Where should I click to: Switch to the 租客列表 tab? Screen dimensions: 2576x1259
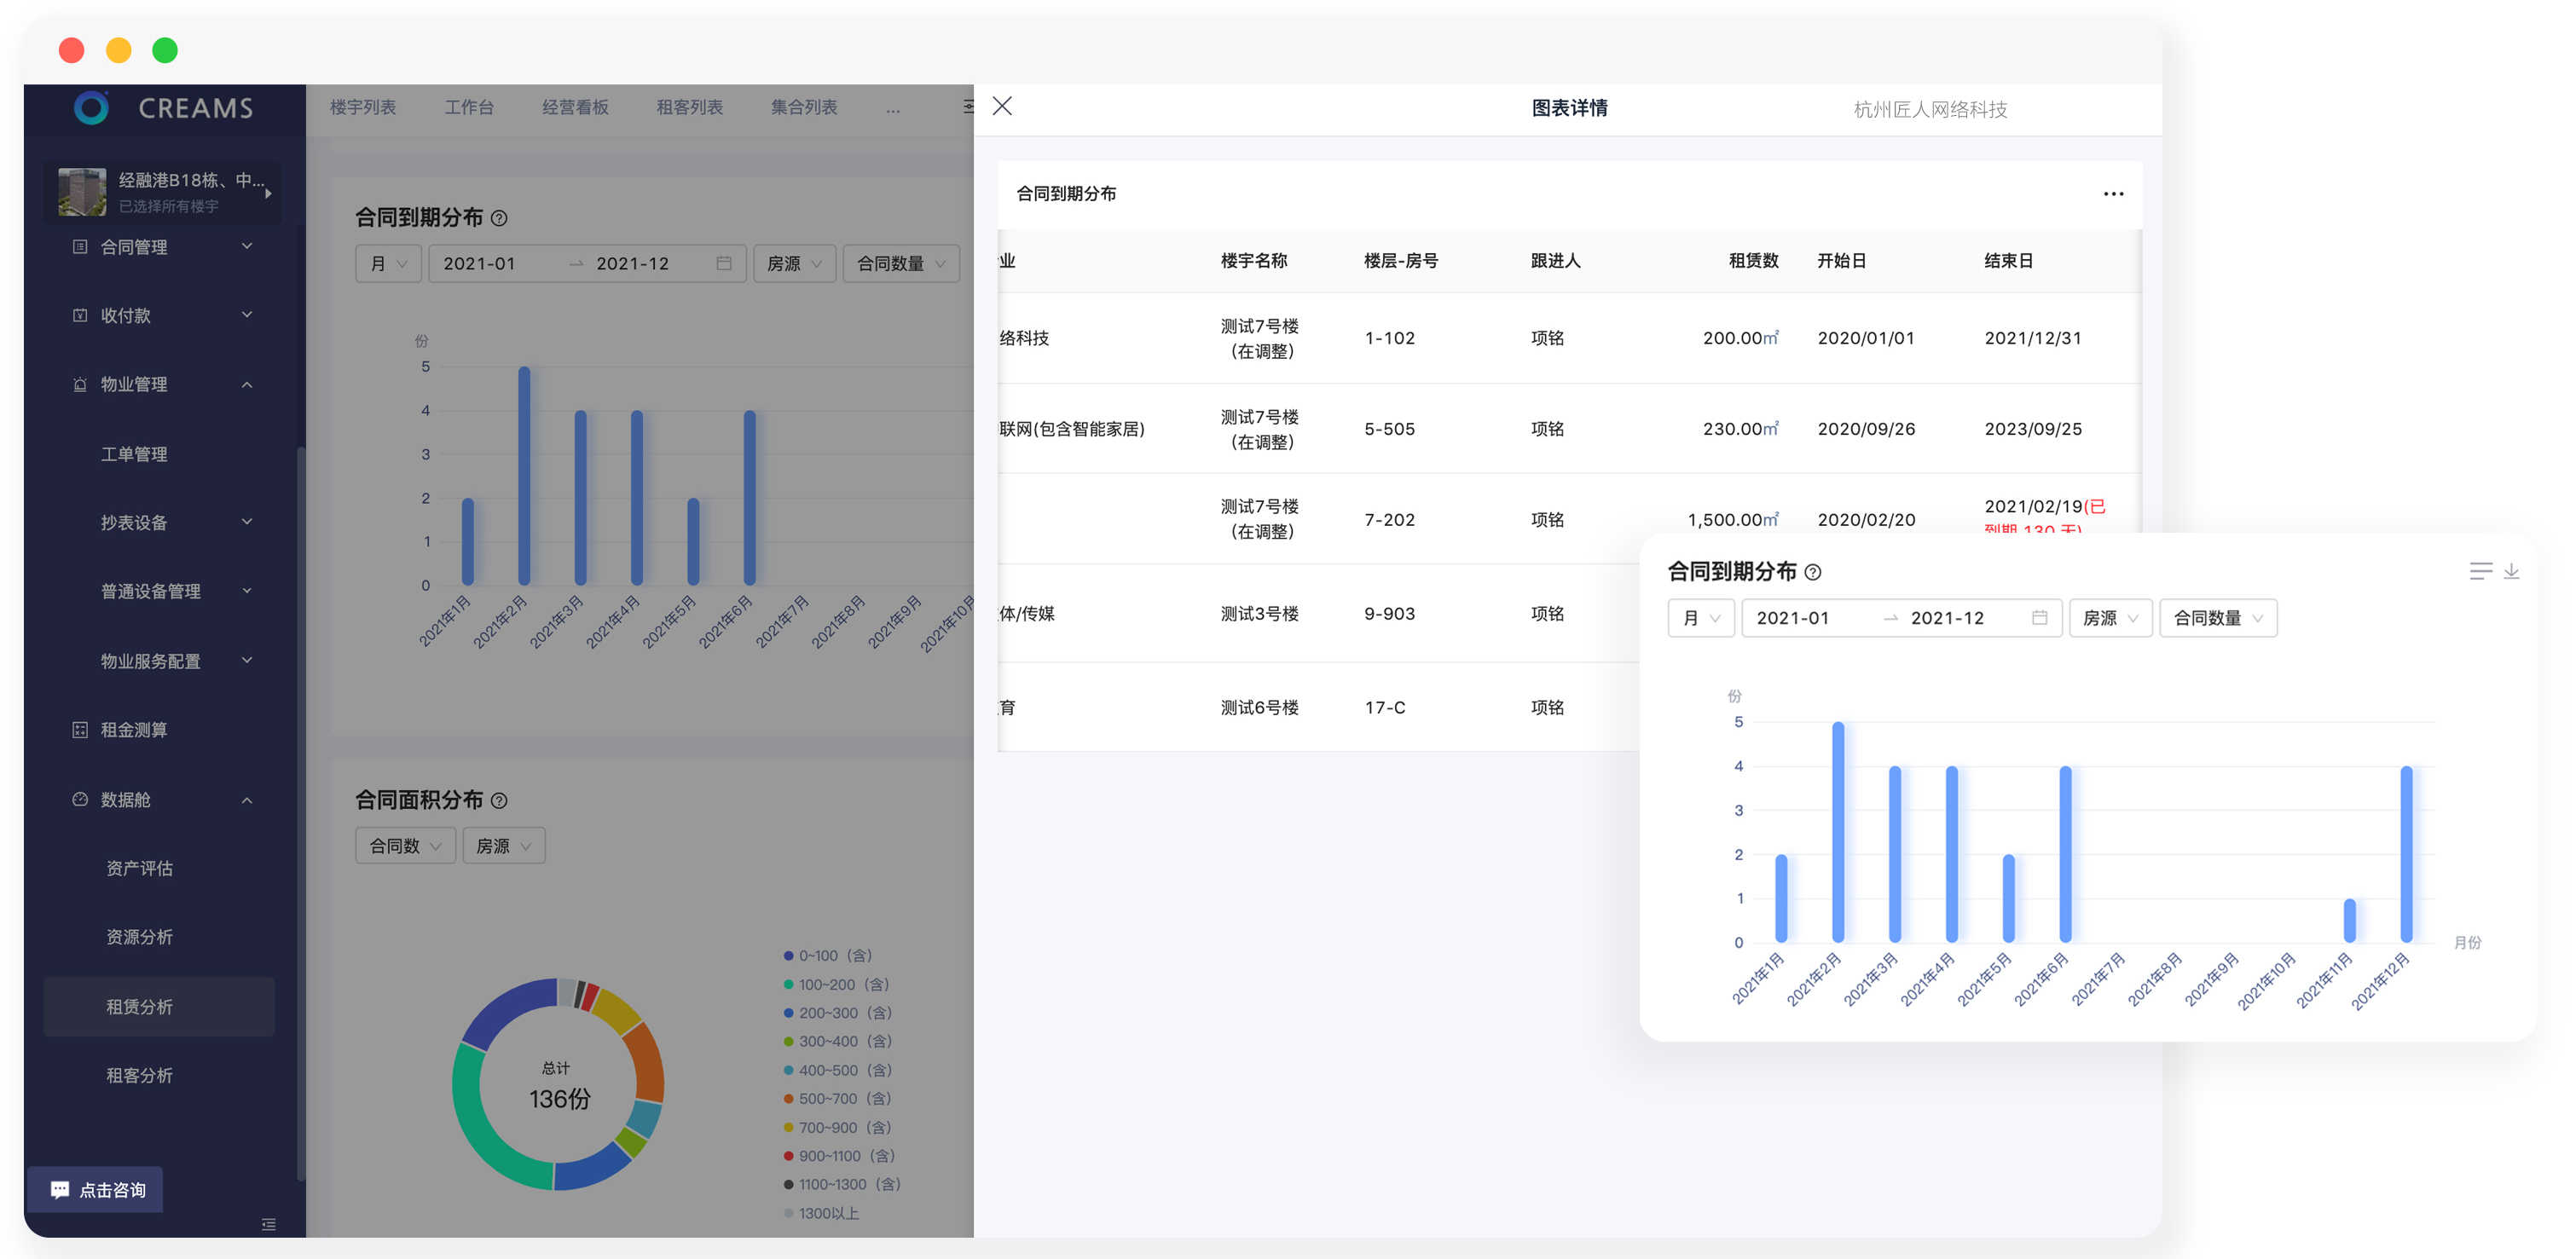point(689,107)
